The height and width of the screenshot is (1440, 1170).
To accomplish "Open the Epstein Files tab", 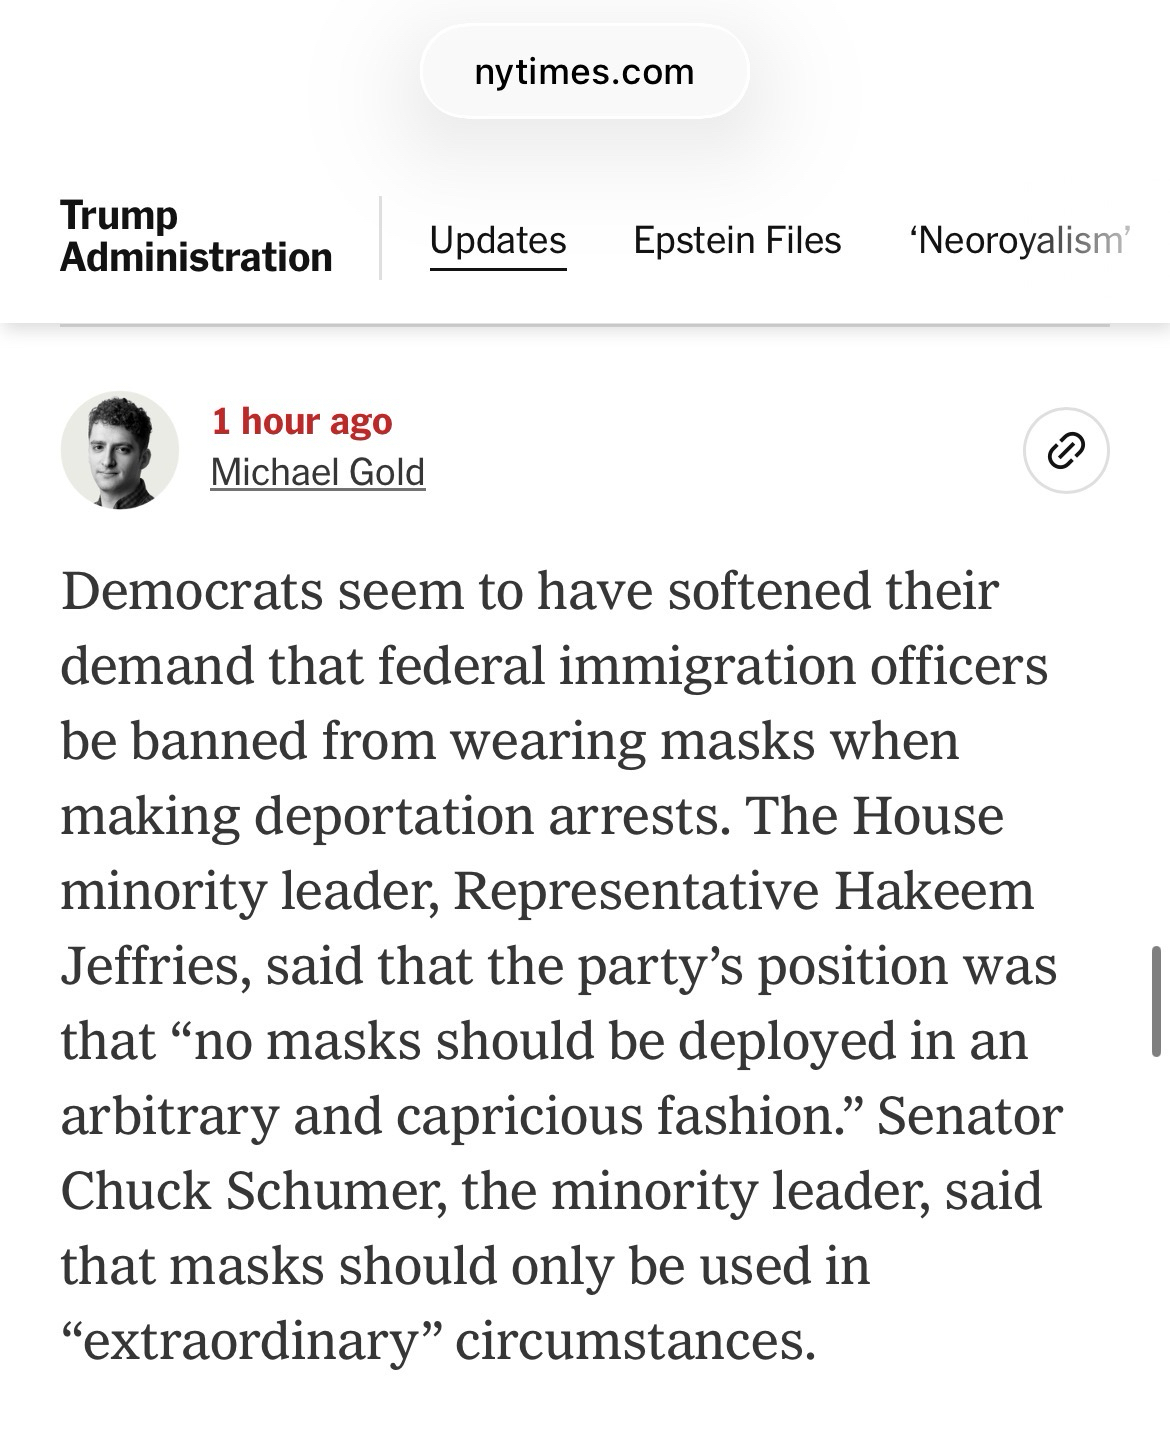I will coord(737,241).
